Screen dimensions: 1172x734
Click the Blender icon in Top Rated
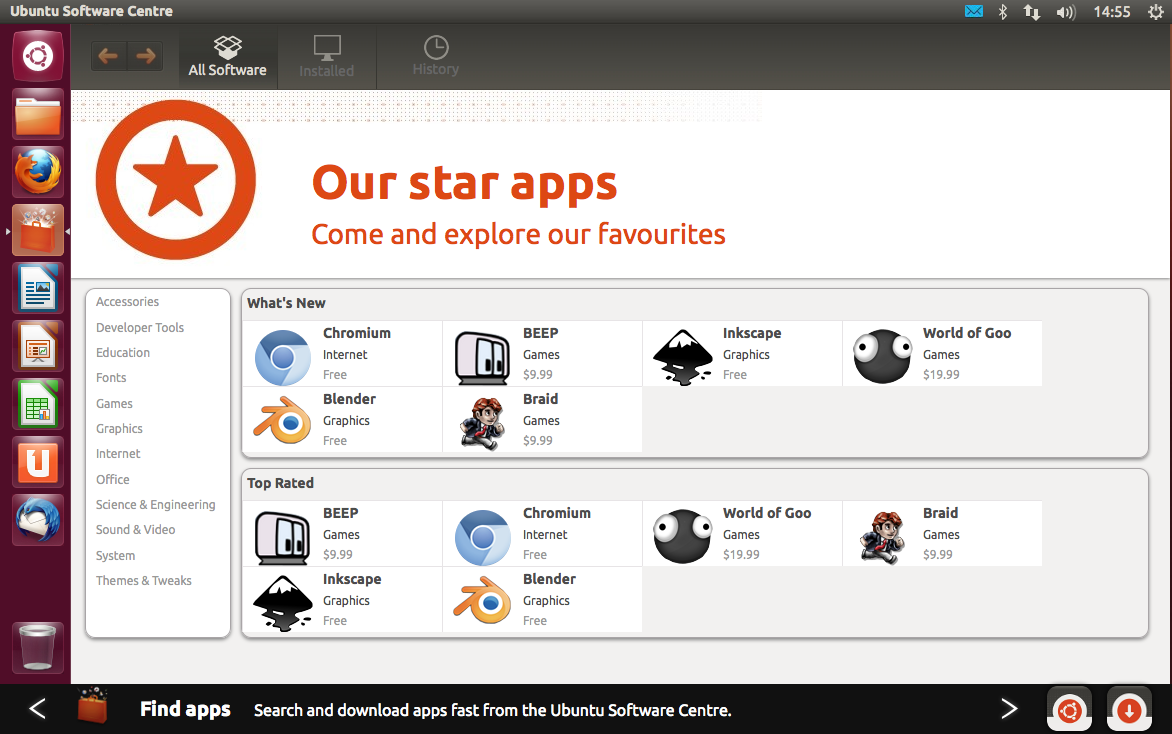click(x=482, y=601)
